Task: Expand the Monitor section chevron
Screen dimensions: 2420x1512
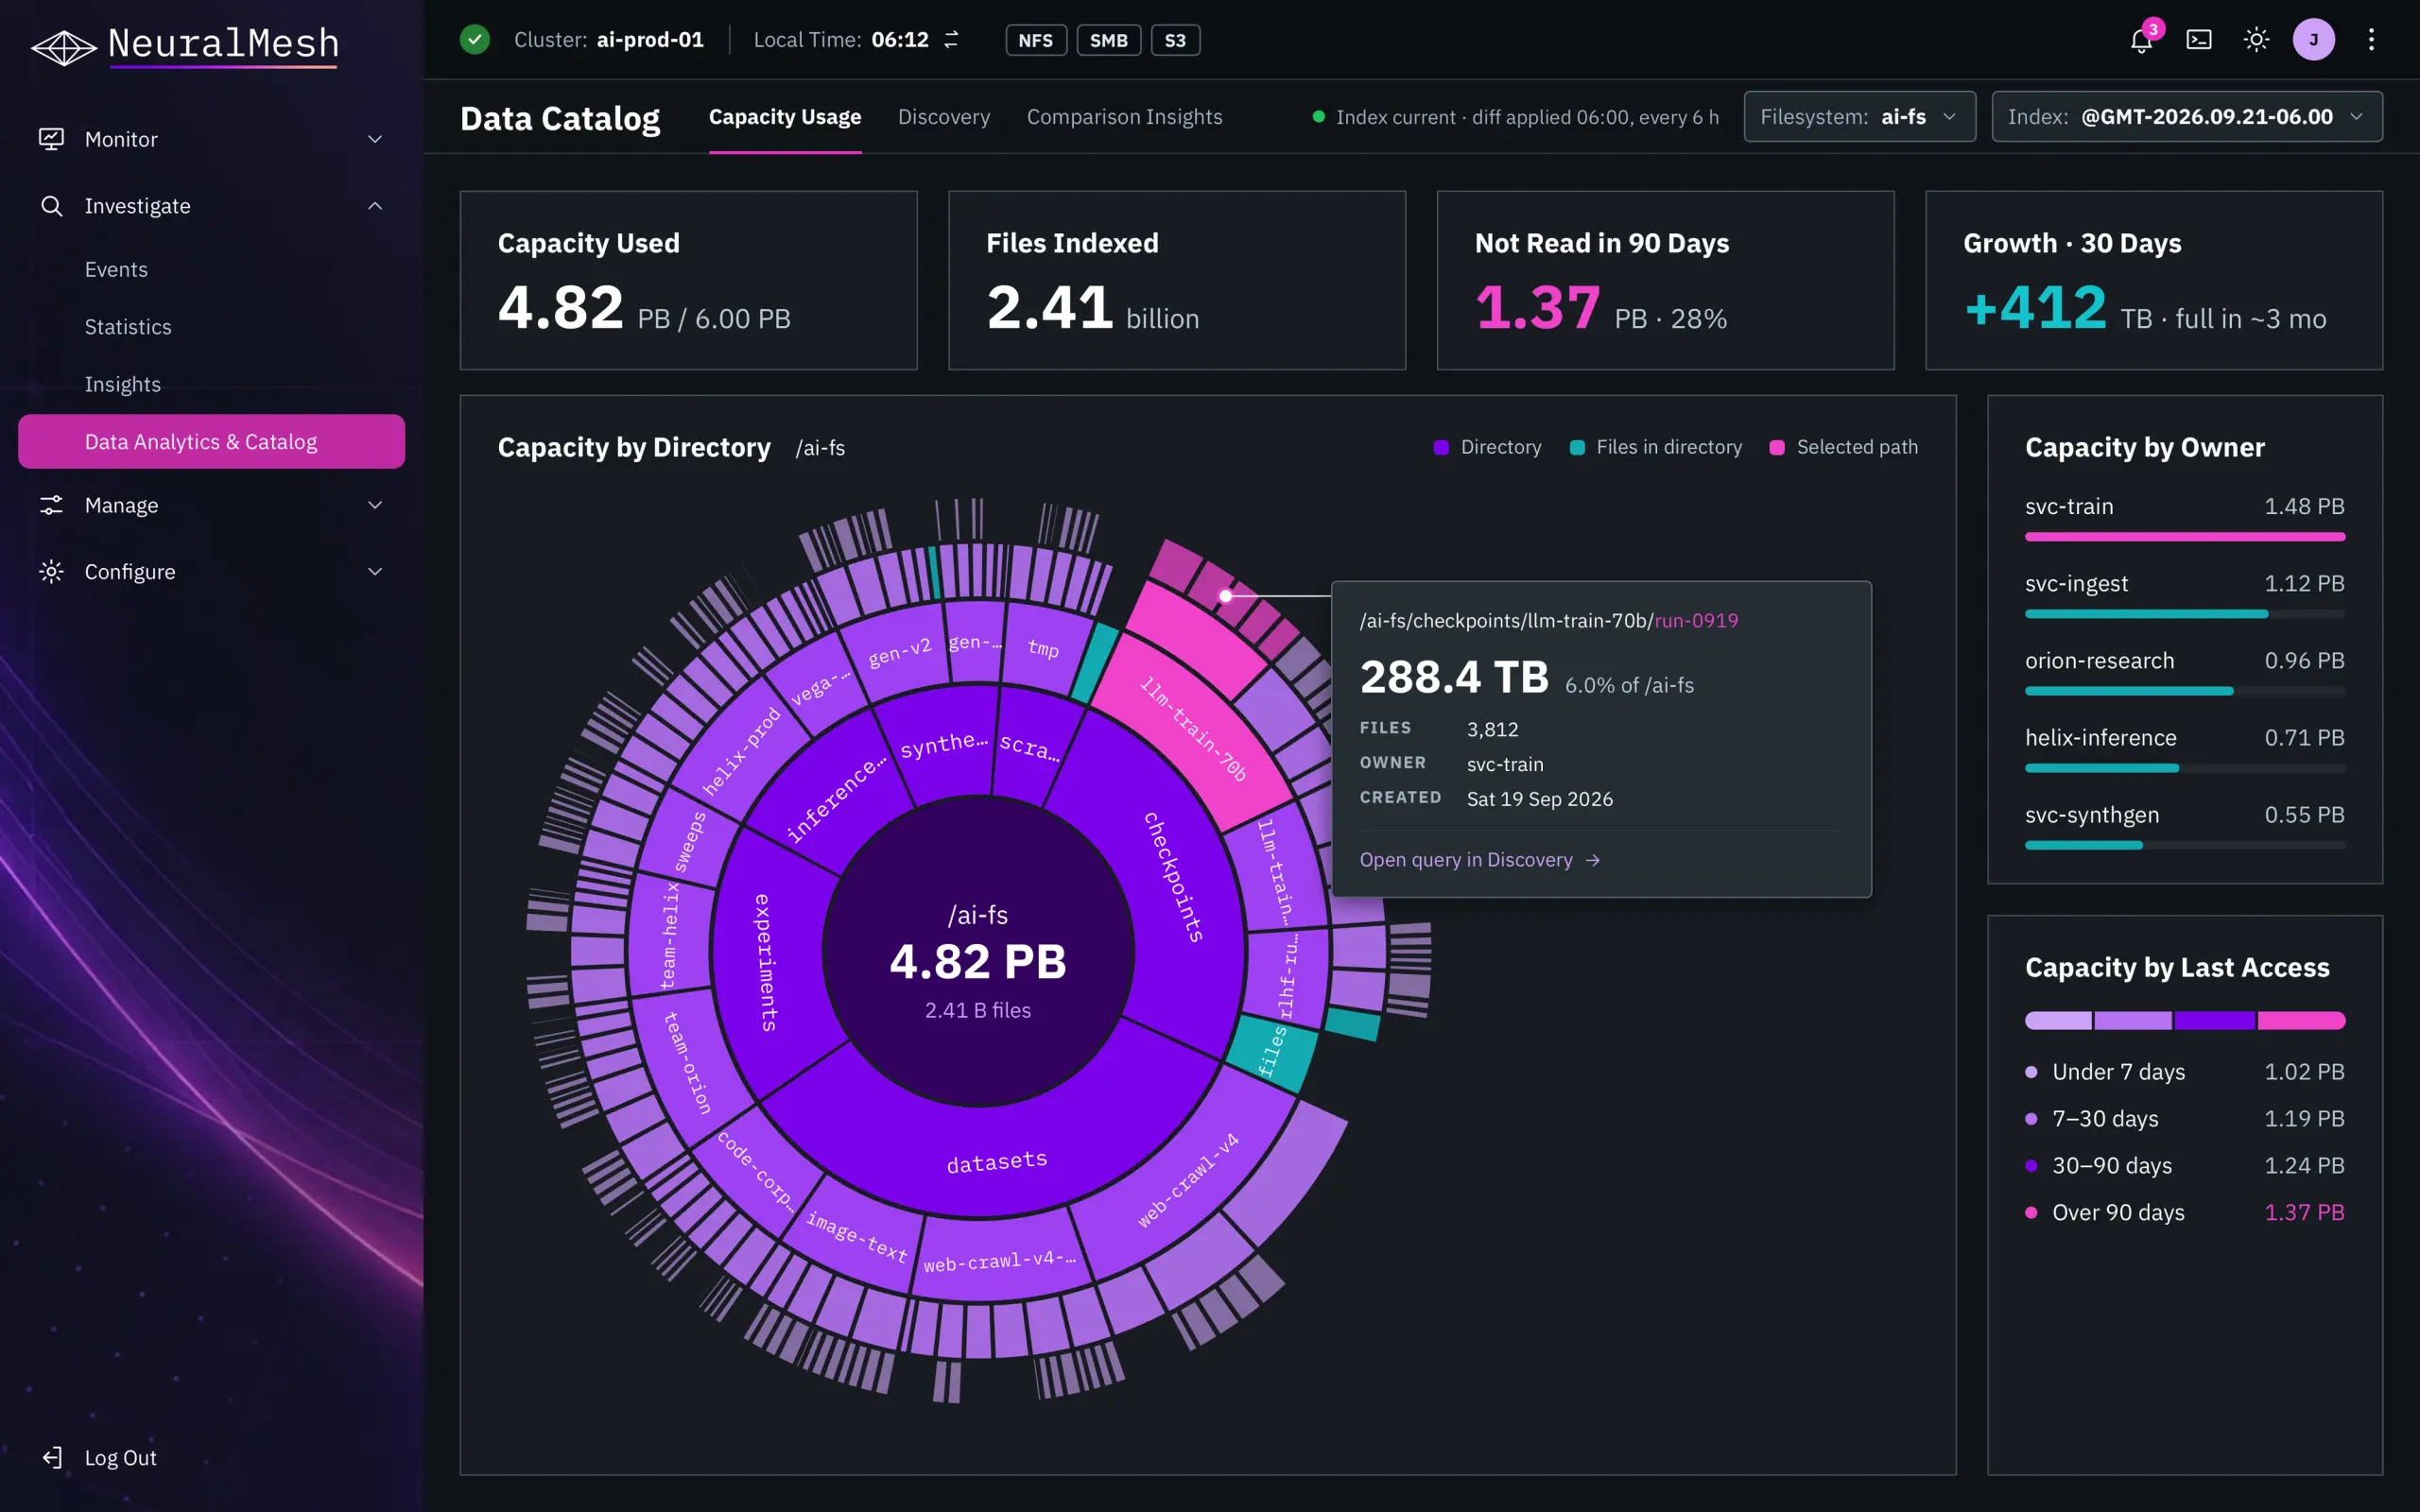Action: [x=375, y=139]
